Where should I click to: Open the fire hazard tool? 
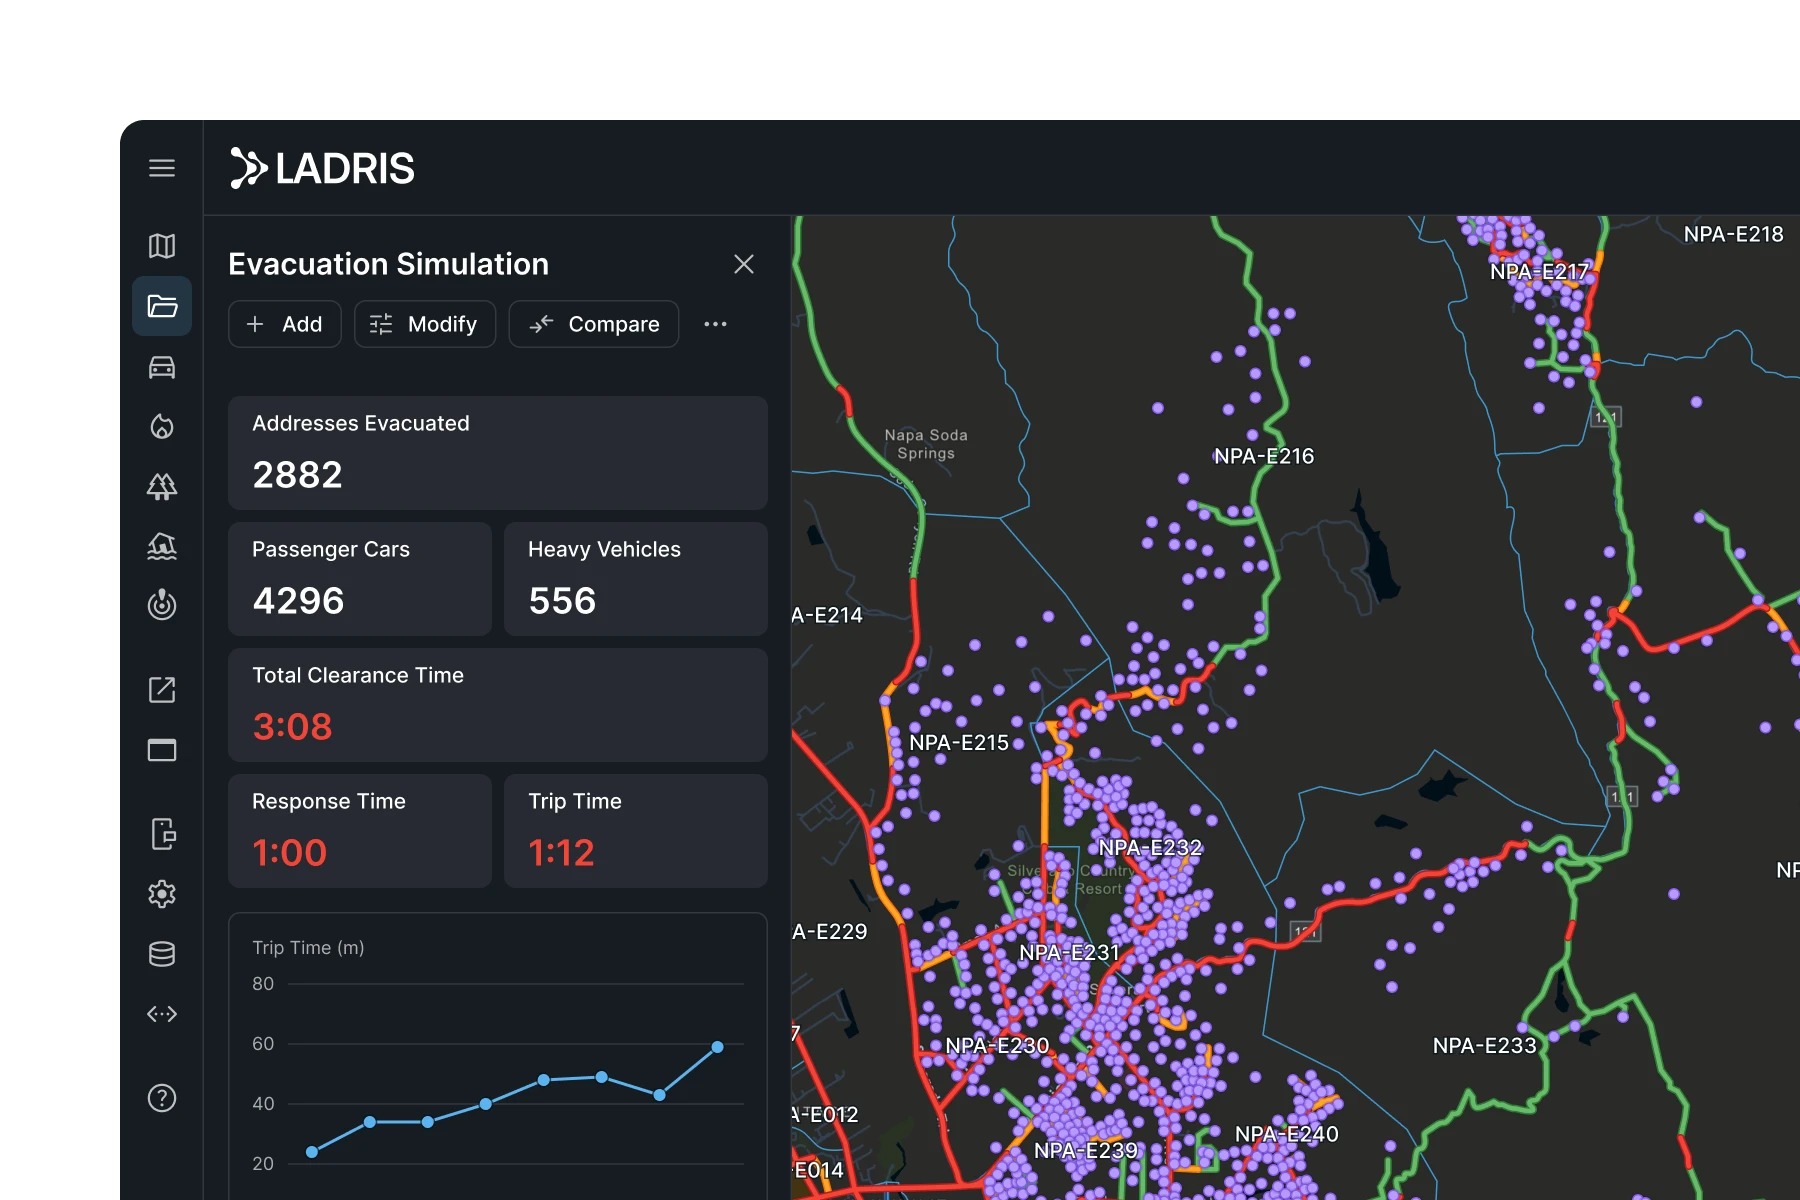[x=162, y=427]
